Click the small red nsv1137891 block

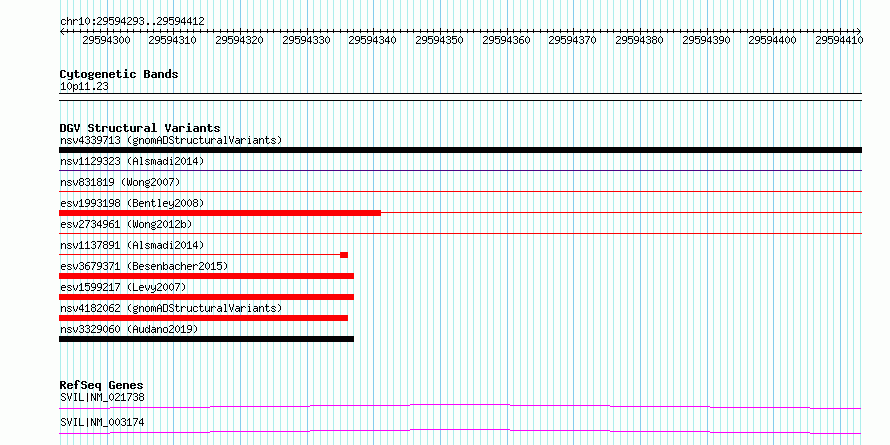tap(344, 255)
